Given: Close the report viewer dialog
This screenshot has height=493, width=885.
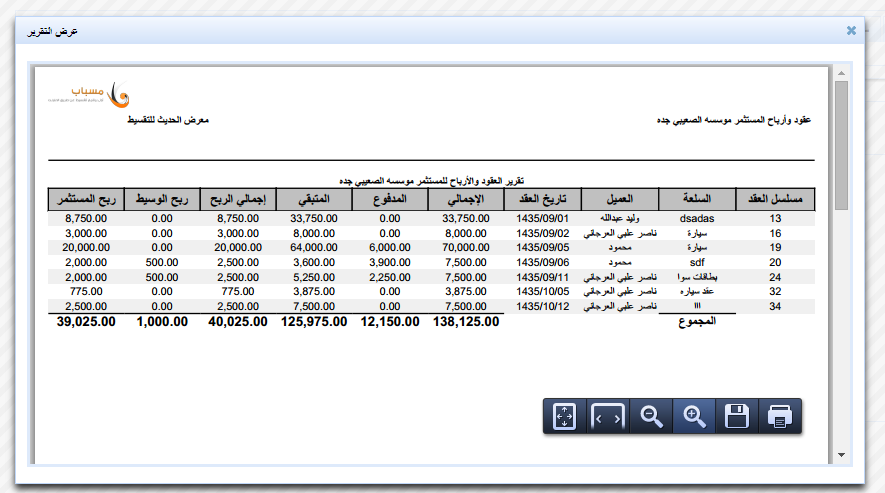Looking at the screenshot, I should [x=851, y=30].
